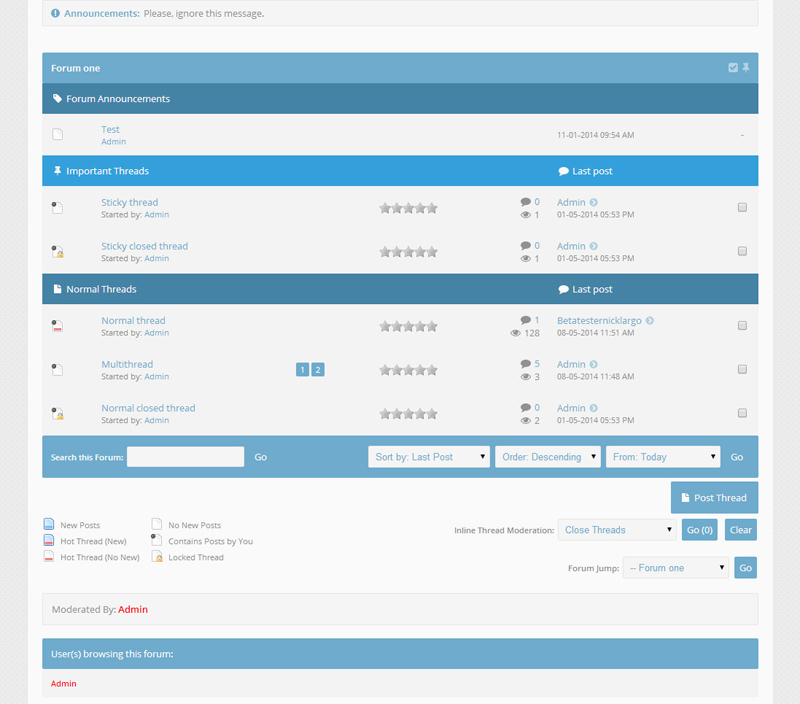Click the last-post arrow icon in Multithread row
The width and height of the screenshot is (800, 704).
click(x=594, y=365)
